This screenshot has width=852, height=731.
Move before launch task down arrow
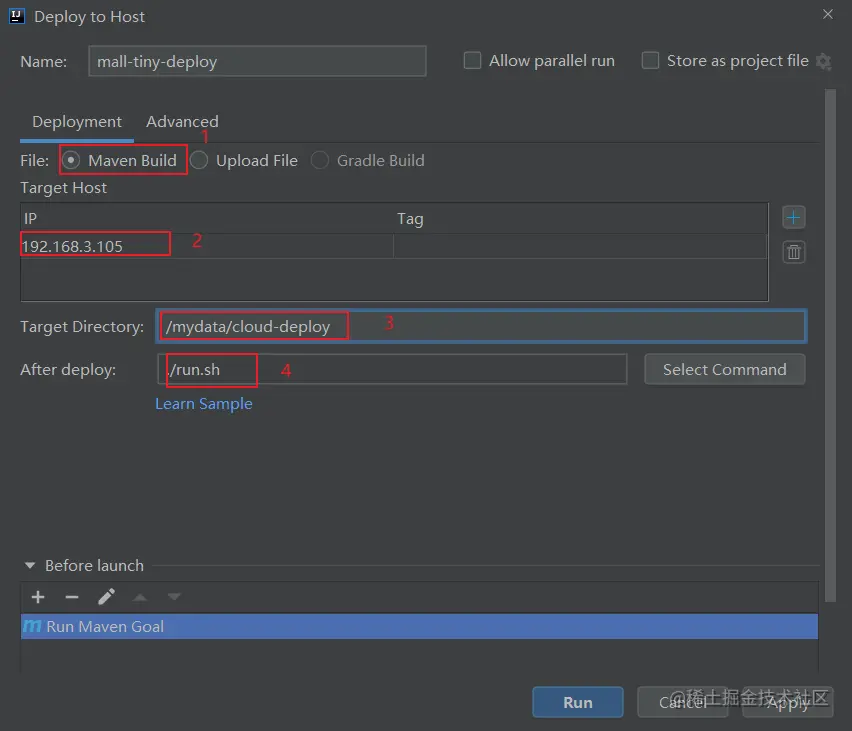coord(174,597)
